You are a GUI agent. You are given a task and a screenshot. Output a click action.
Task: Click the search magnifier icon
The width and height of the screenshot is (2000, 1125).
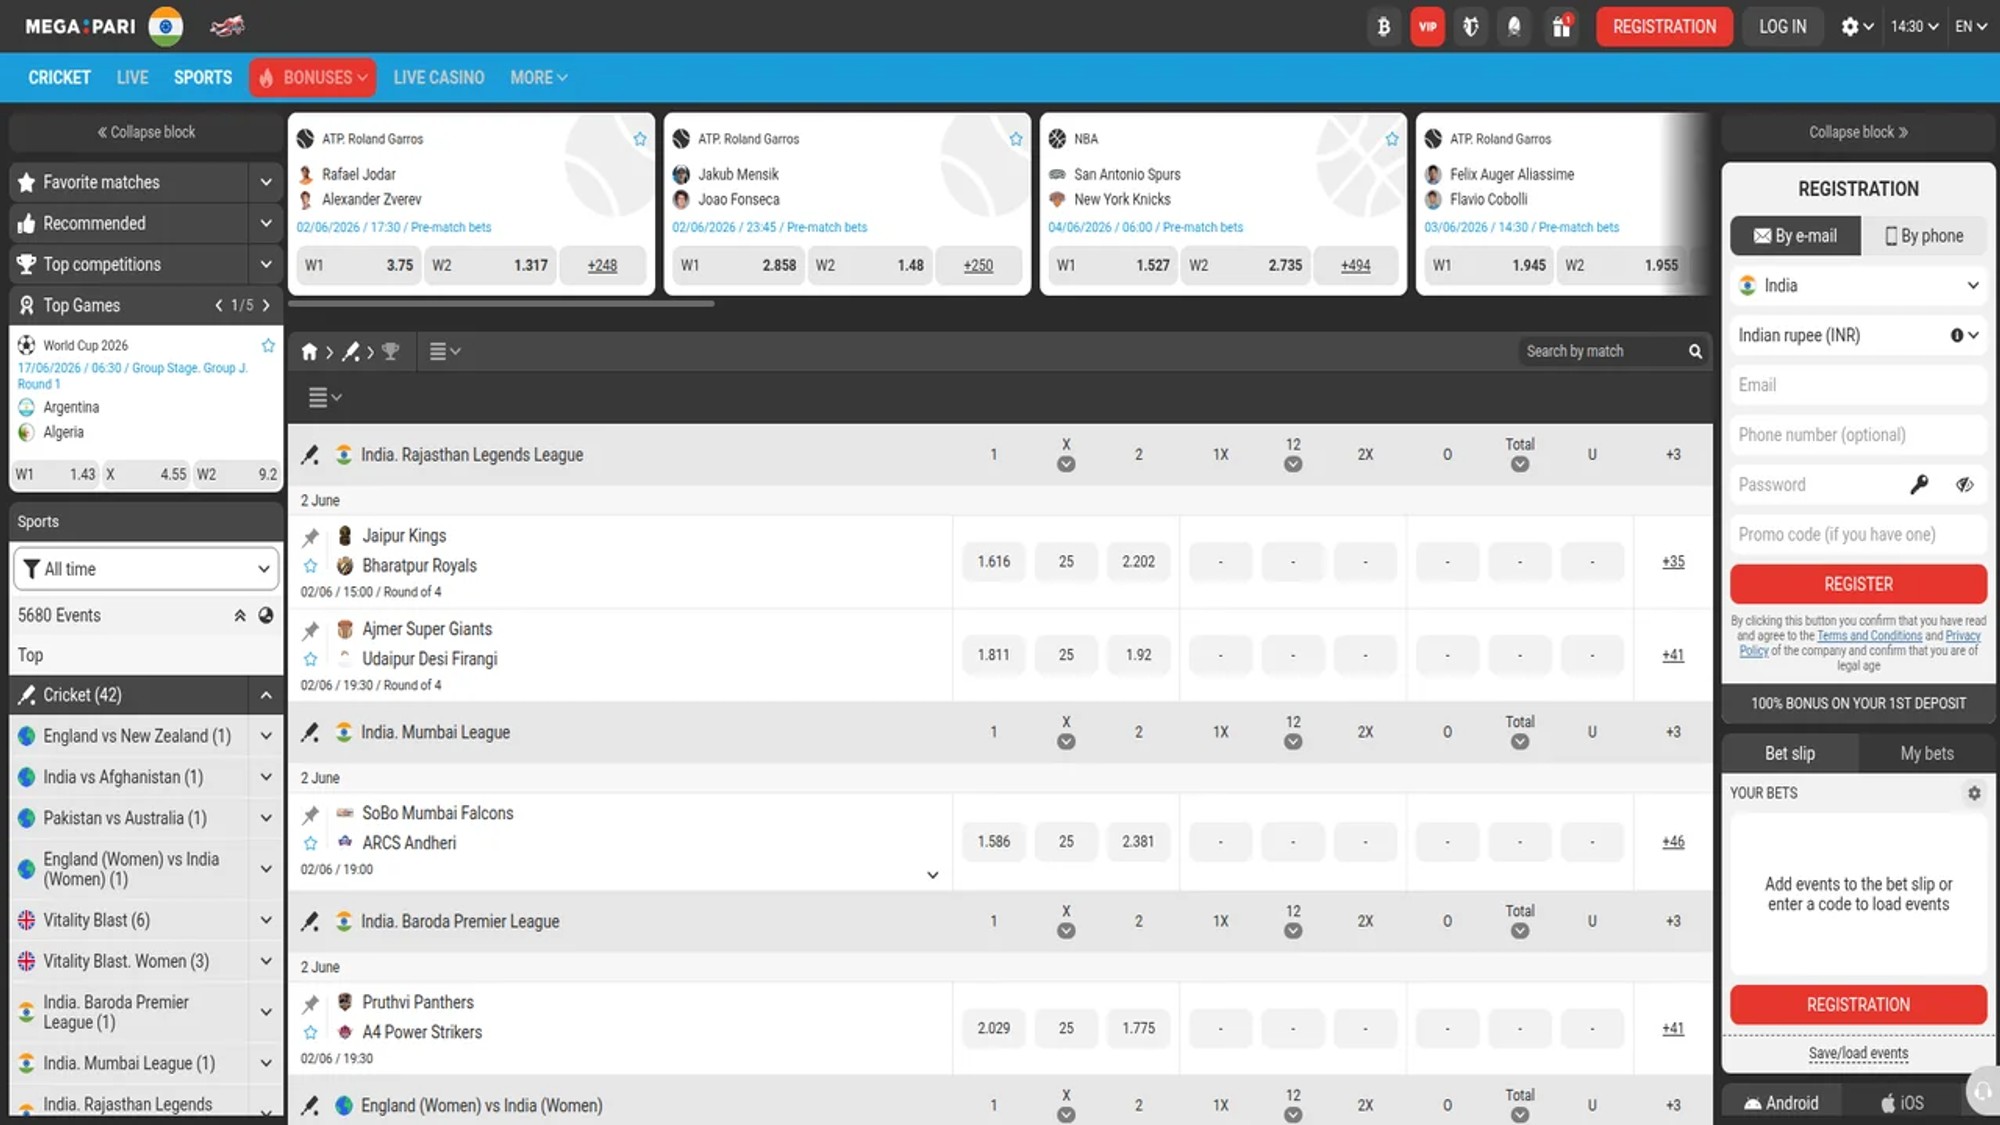1695,351
